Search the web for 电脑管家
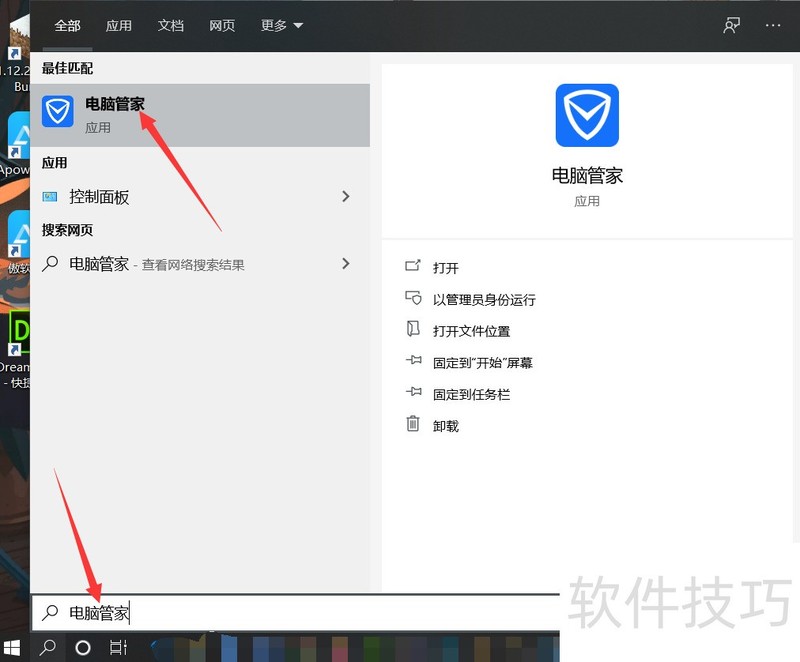The width and height of the screenshot is (800, 662). pos(200,264)
